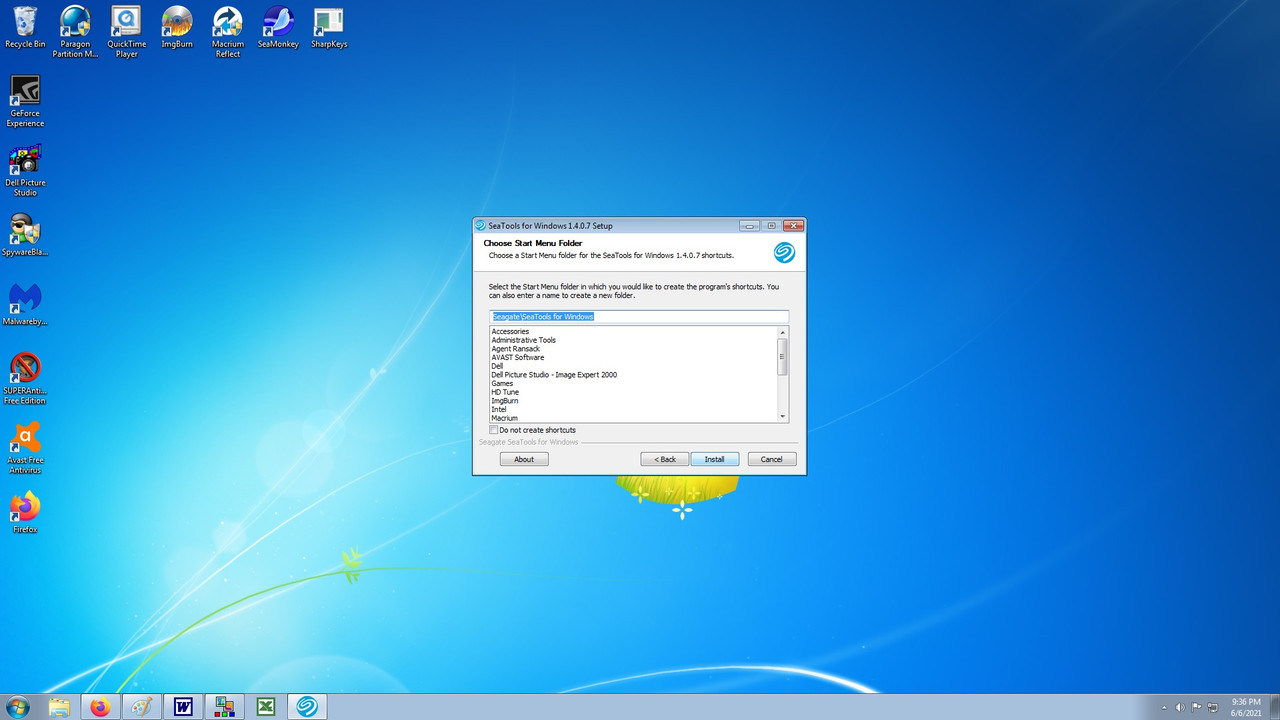Screen dimensions: 1280x720
Task: Click the folder list scroll down arrow
Action: tap(783, 417)
